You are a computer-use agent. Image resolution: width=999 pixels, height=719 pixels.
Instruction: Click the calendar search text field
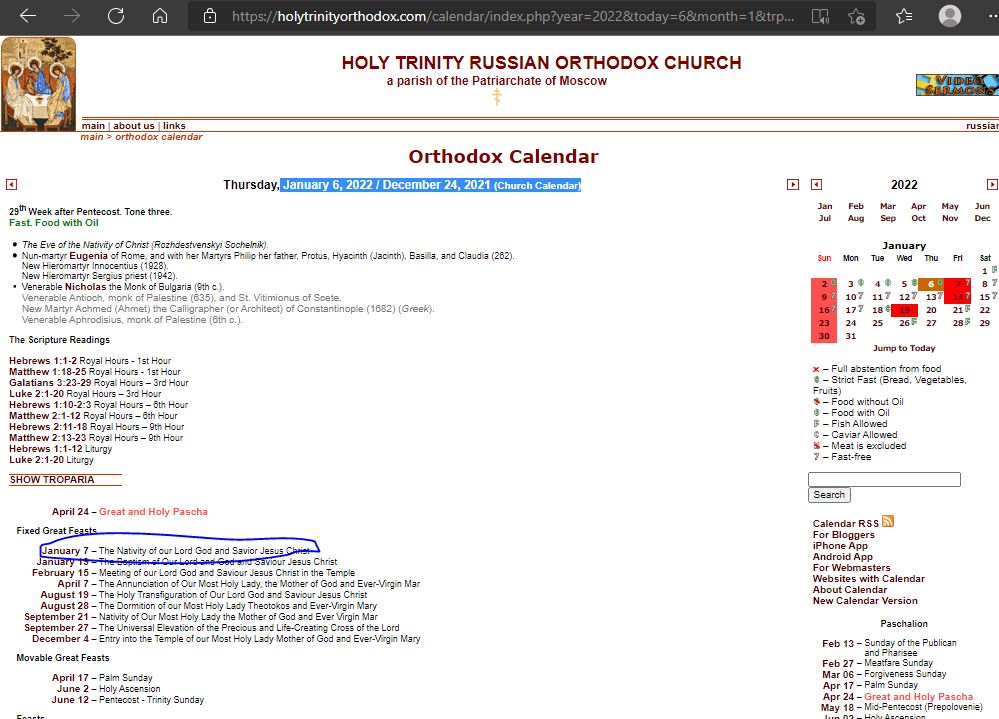tap(884, 480)
